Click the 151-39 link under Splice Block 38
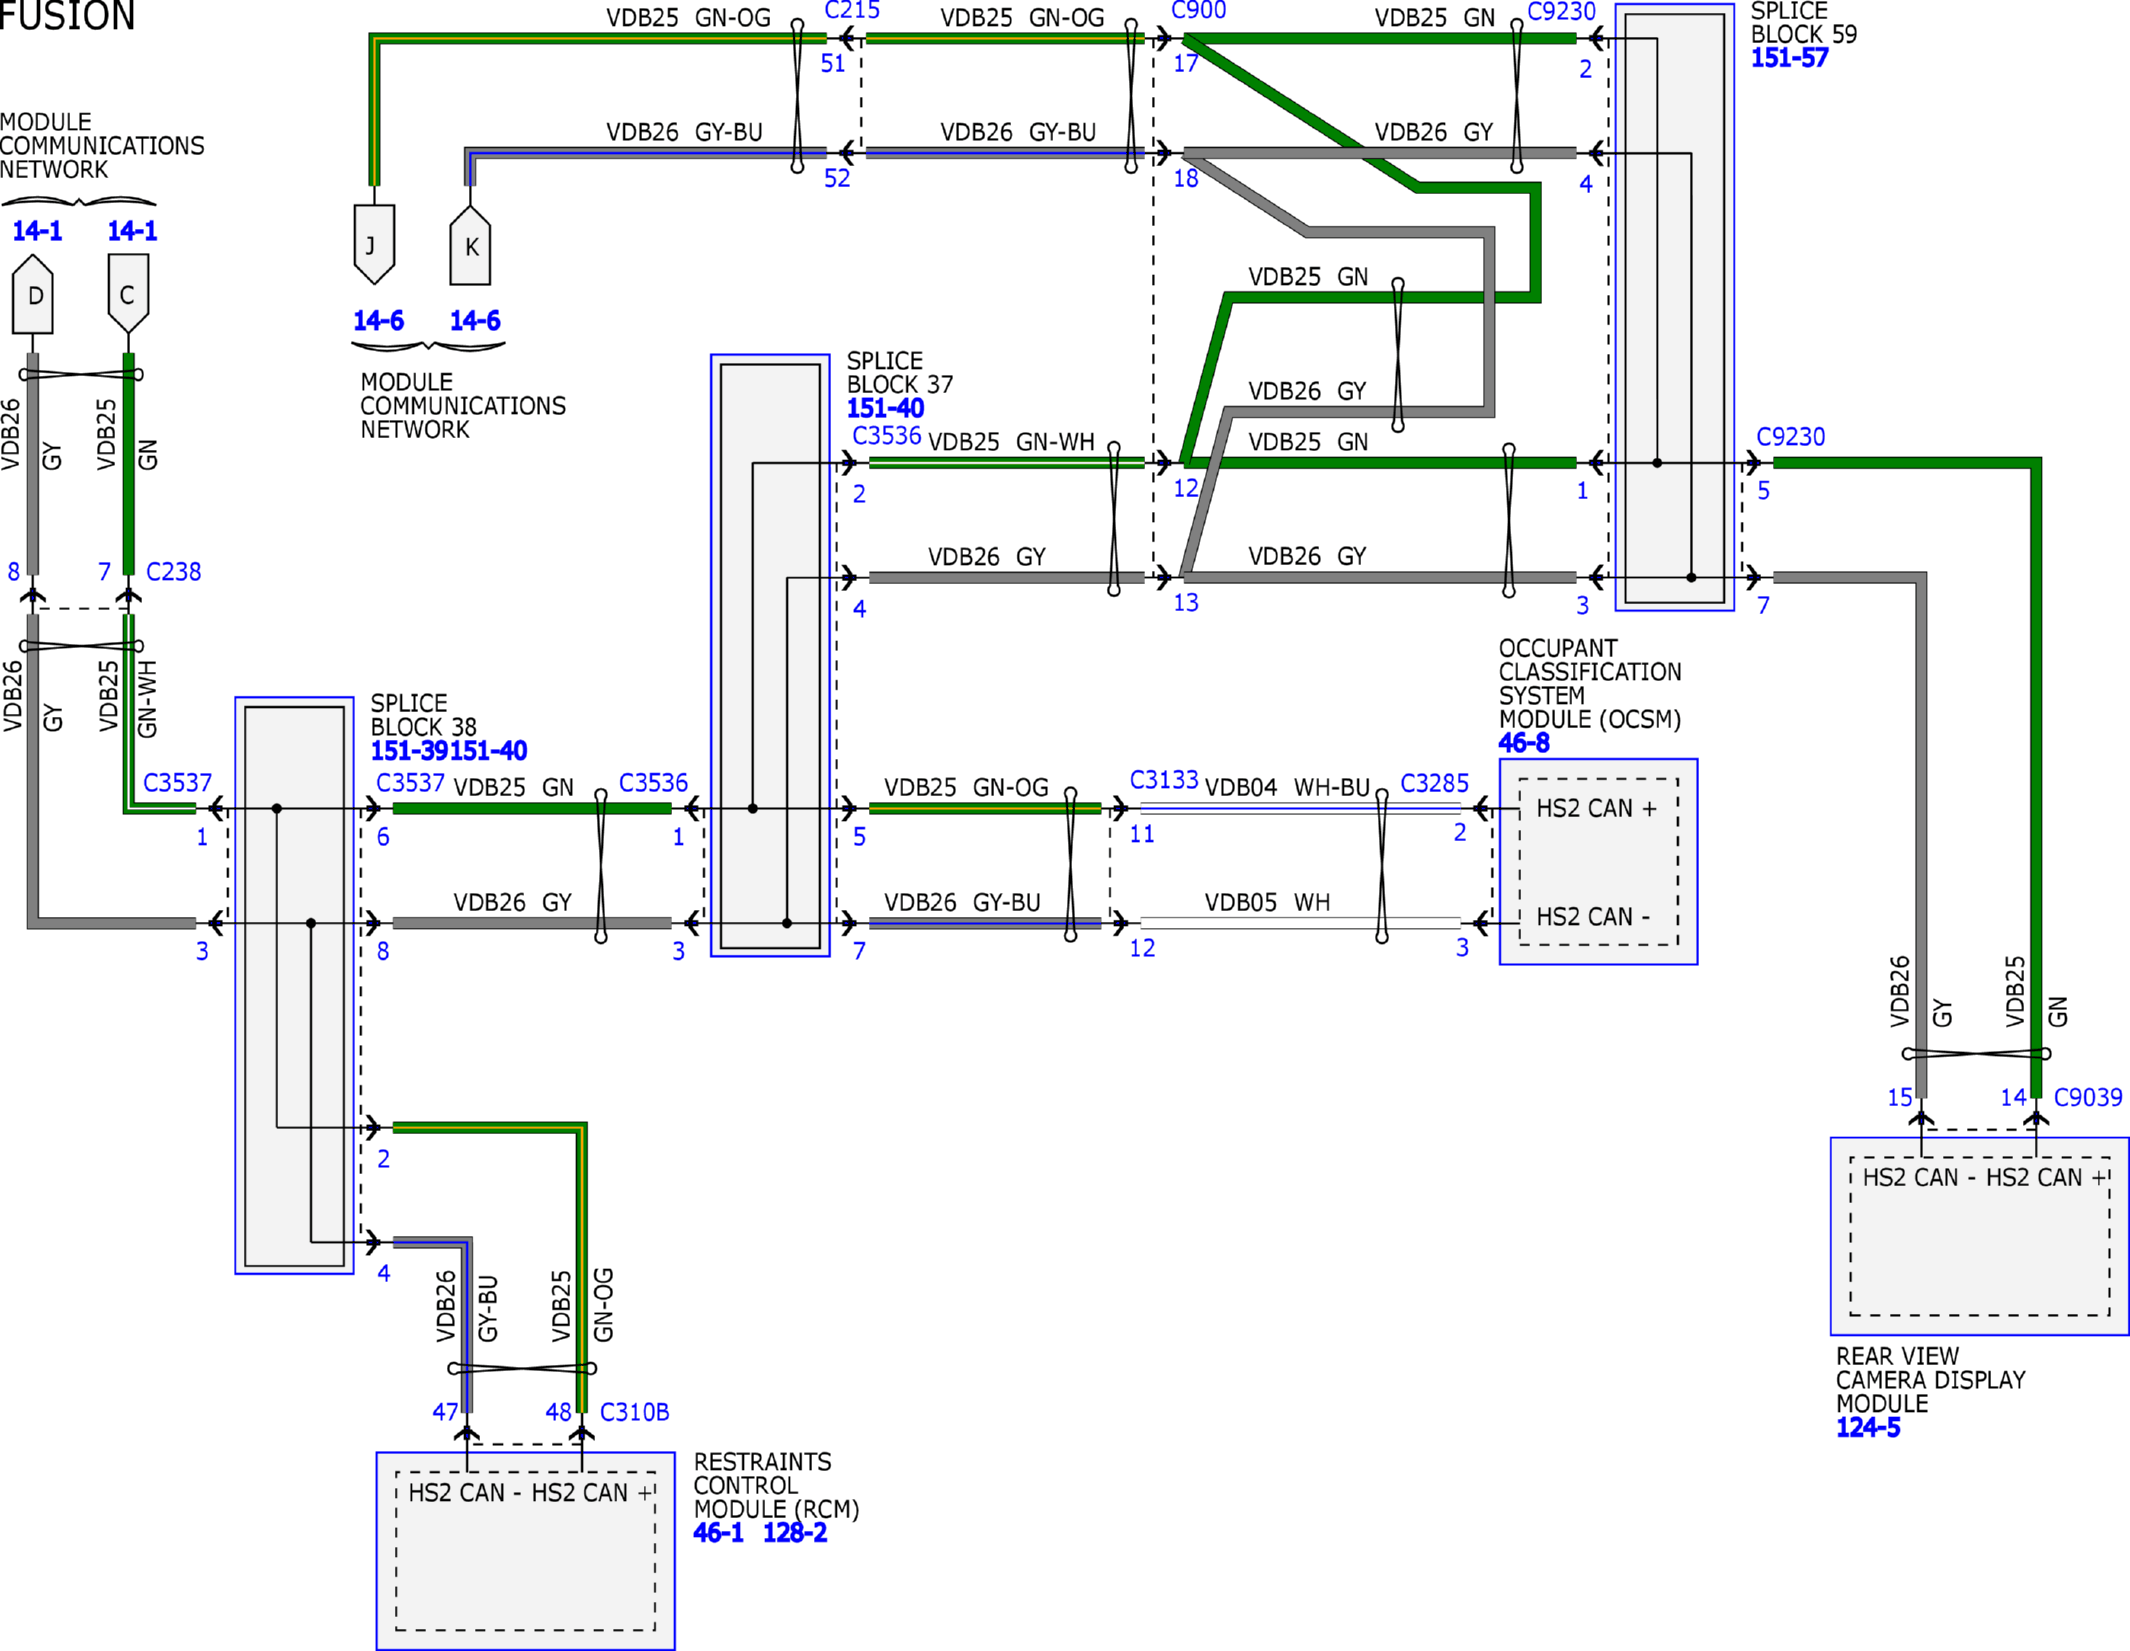2130x1651 pixels. [410, 751]
